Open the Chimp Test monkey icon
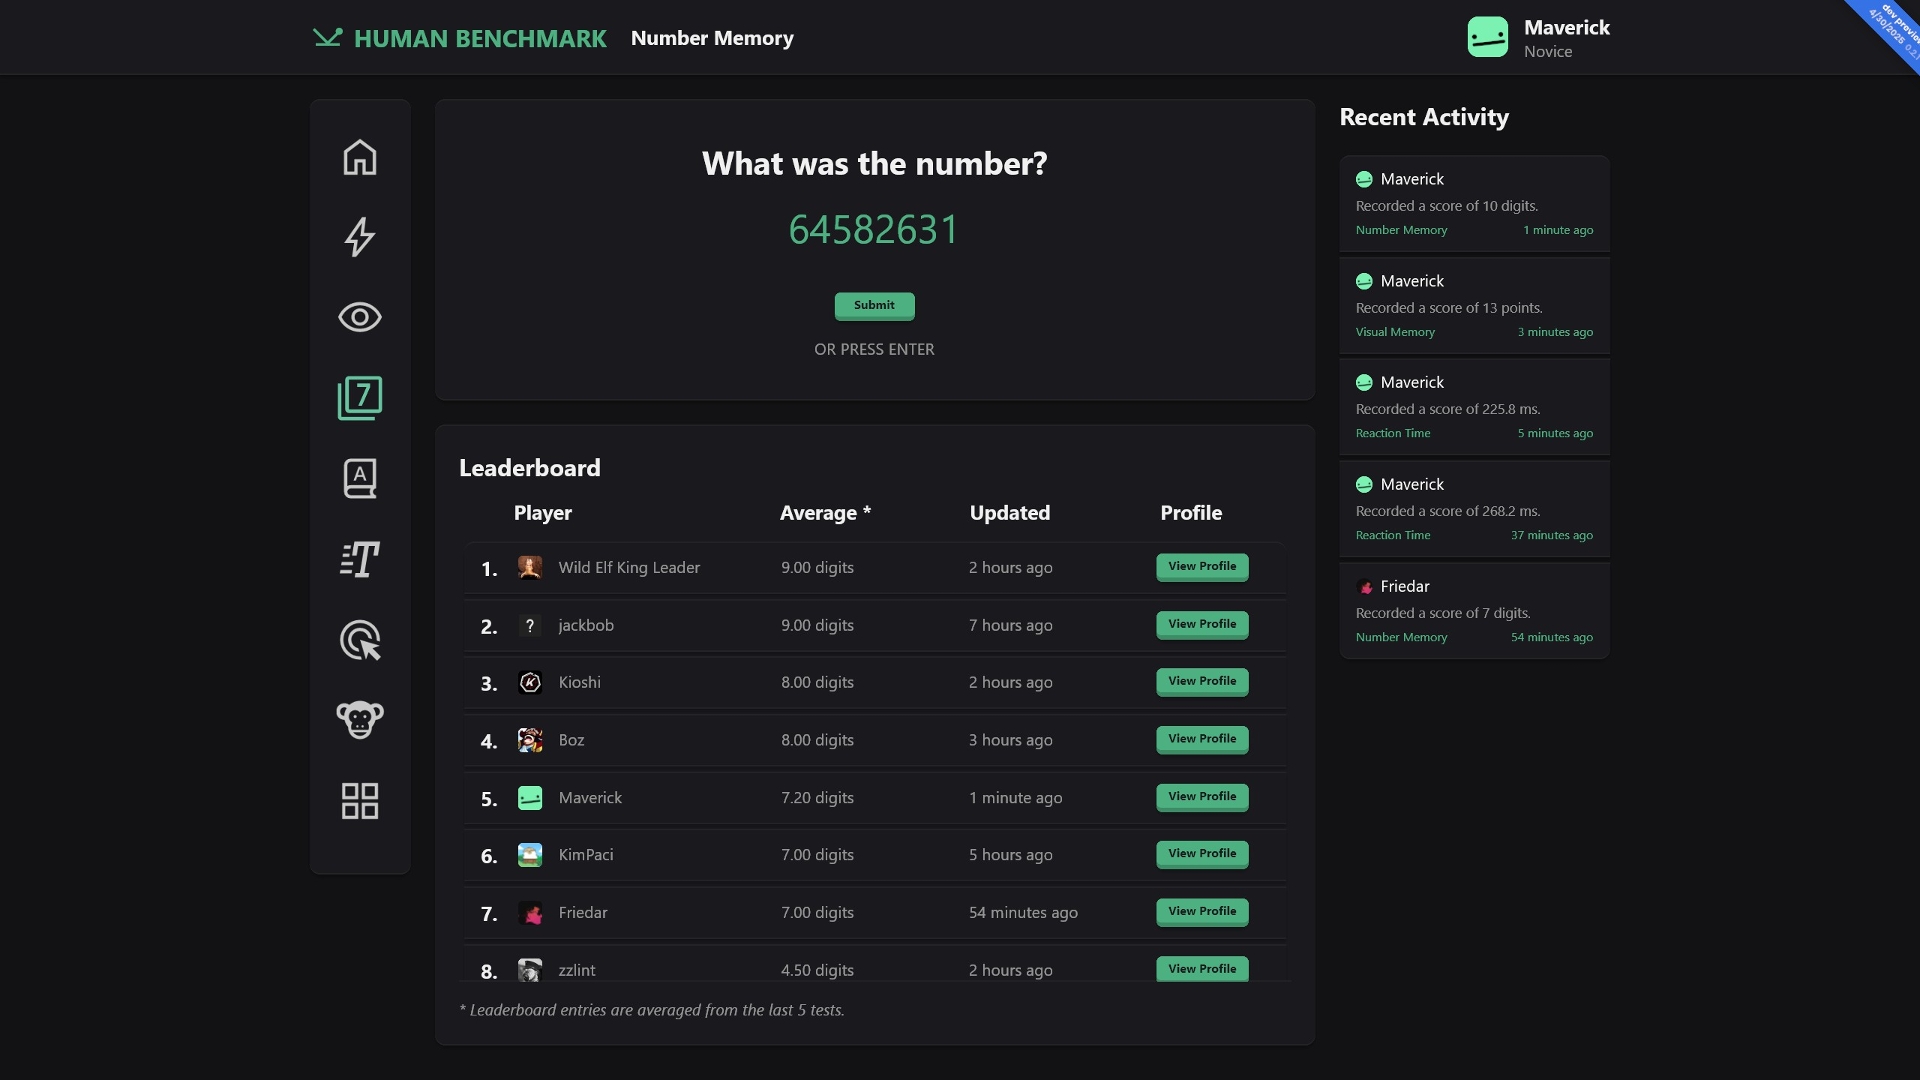This screenshot has width=1920, height=1080. [x=360, y=720]
